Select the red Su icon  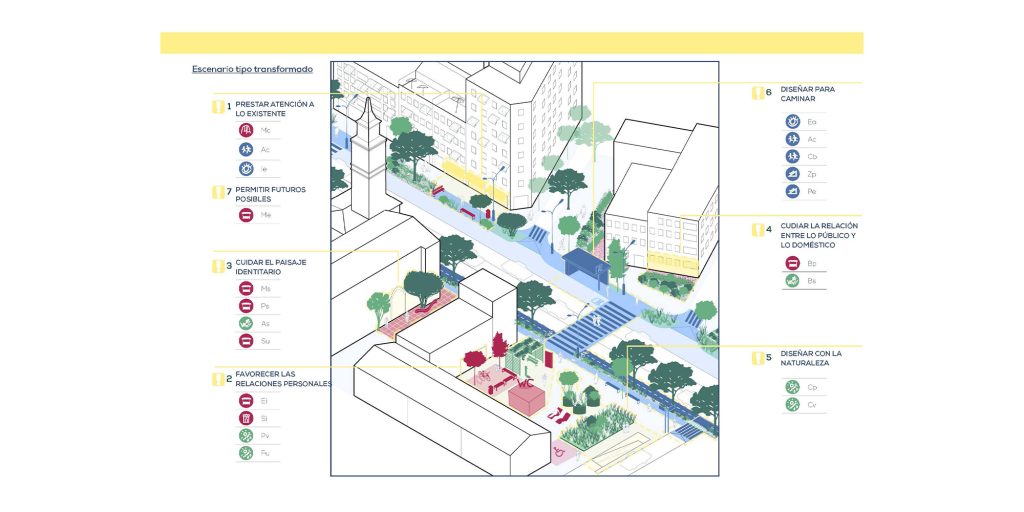246,341
